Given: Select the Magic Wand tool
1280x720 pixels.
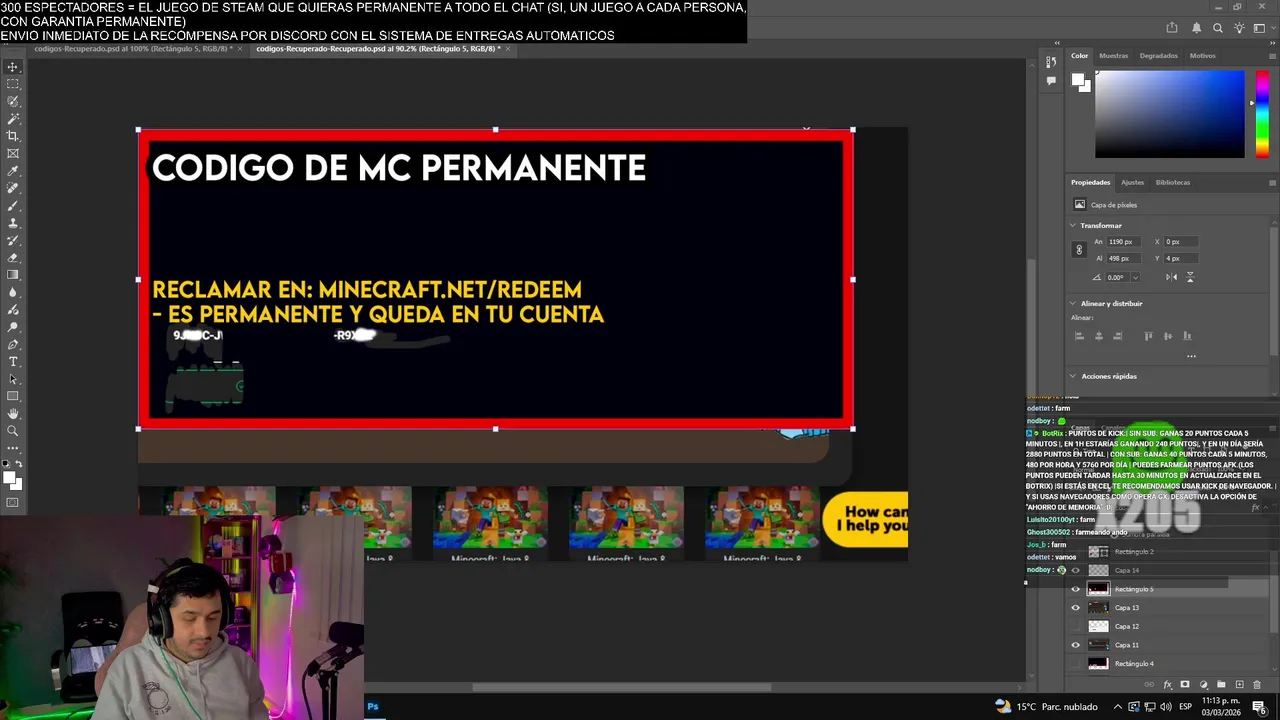Looking at the screenshot, I should (x=13, y=119).
